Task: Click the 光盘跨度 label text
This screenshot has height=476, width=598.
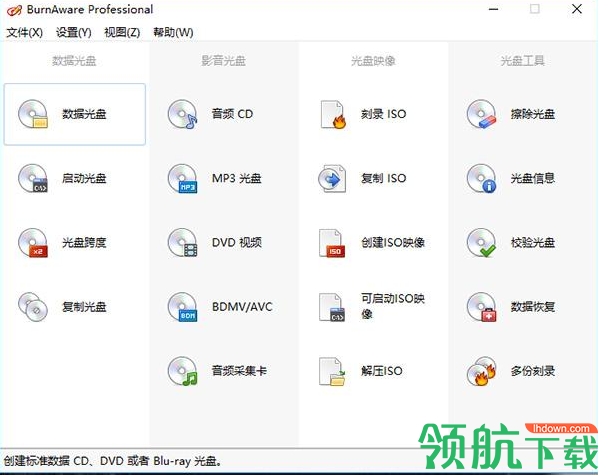Action: tap(84, 243)
